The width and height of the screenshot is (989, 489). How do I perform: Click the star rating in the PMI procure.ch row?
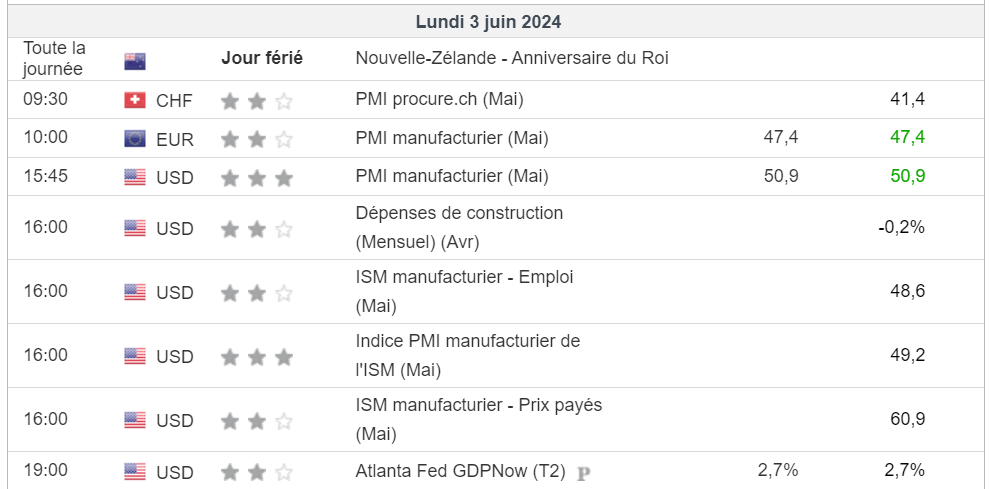coord(257,101)
